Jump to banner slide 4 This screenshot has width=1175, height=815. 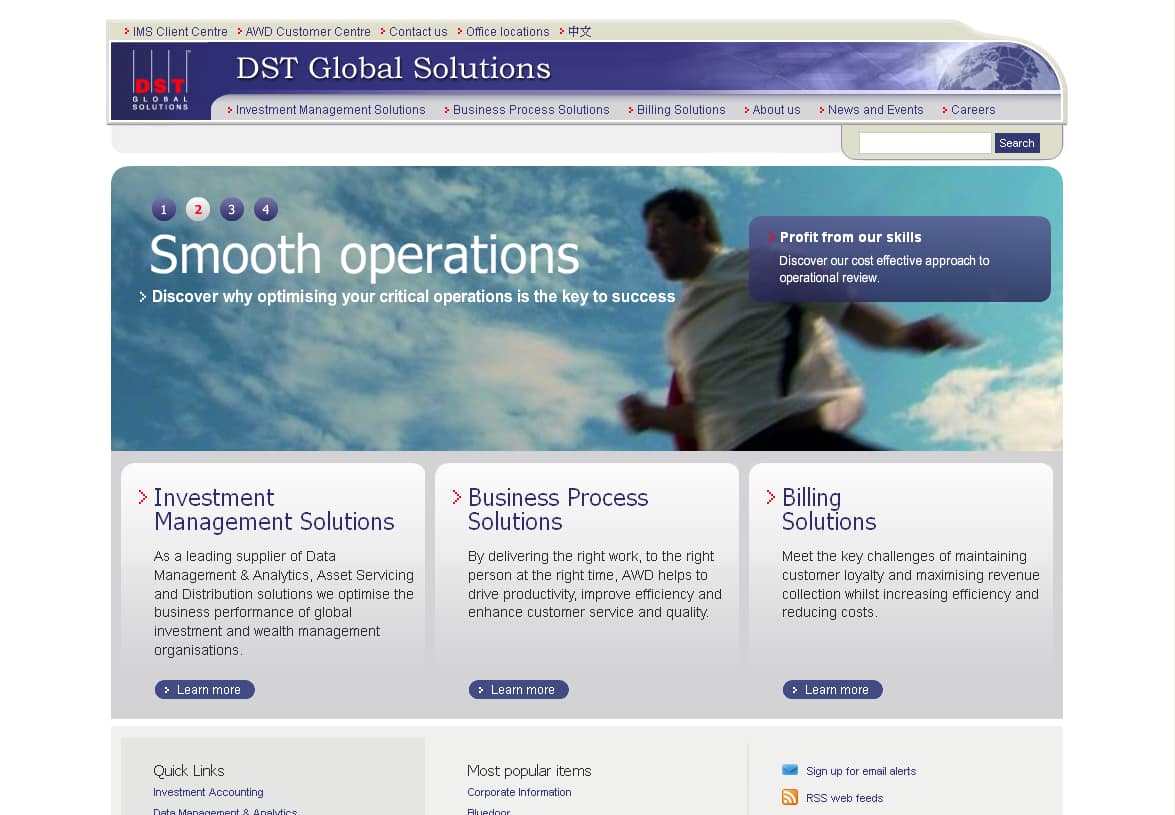(265, 209)
